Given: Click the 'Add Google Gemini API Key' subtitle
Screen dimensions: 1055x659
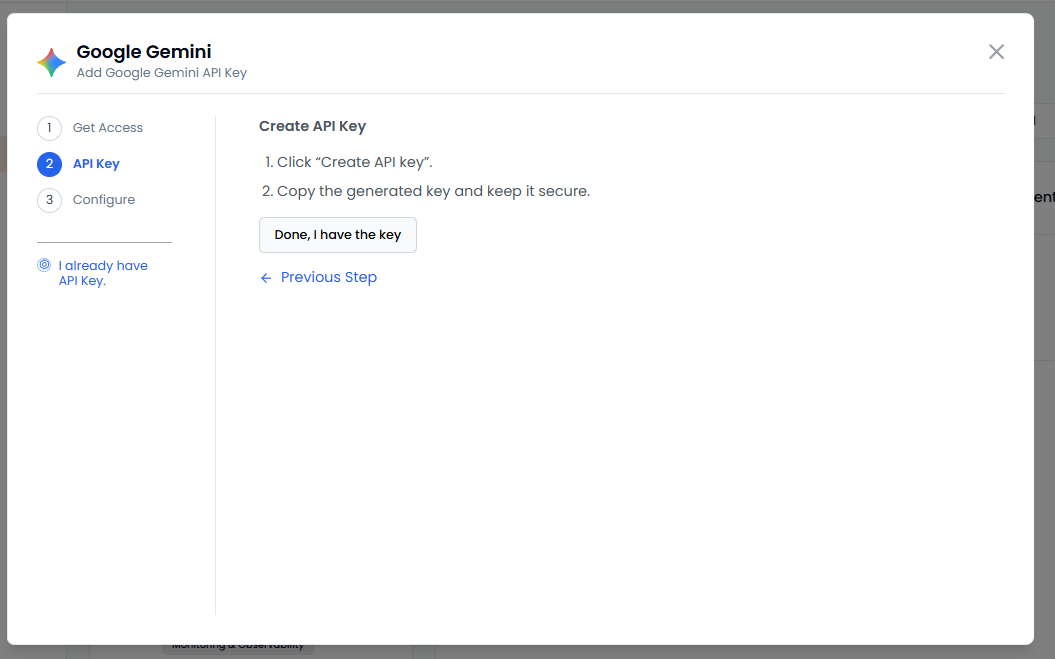Looking at the screenshot, I should 162,73.
